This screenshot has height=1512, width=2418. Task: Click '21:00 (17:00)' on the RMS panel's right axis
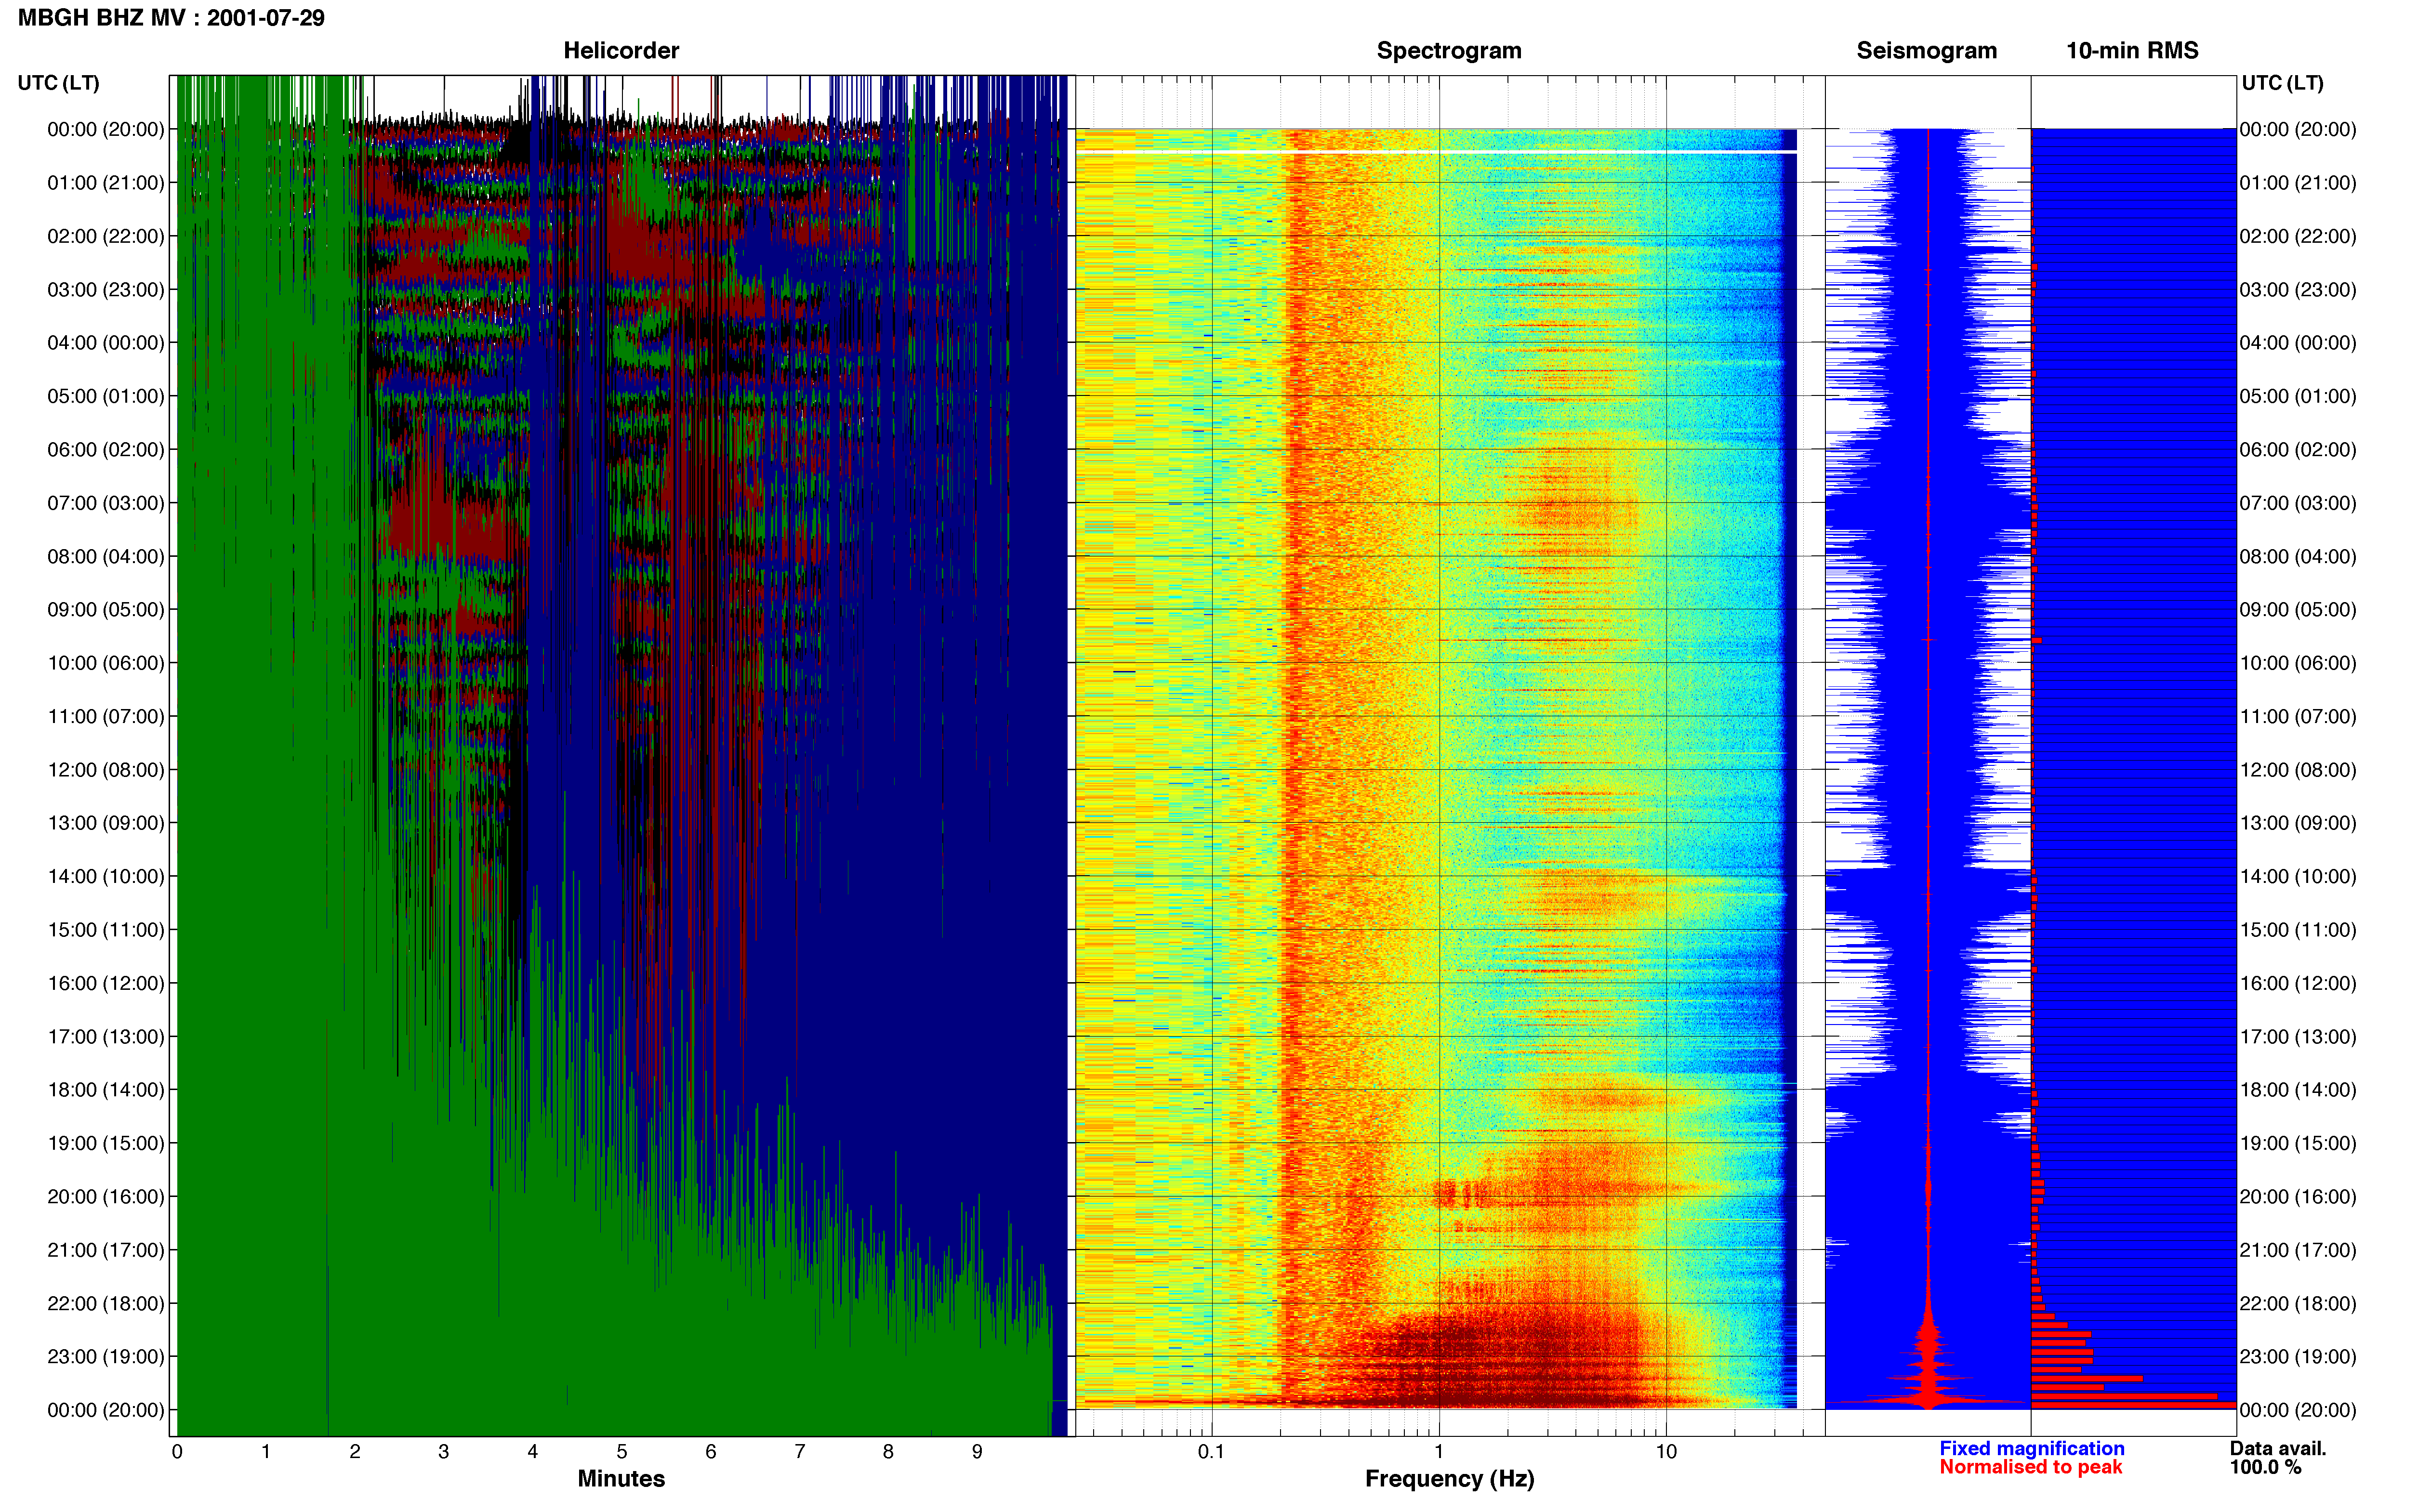pos(2298,1250)
